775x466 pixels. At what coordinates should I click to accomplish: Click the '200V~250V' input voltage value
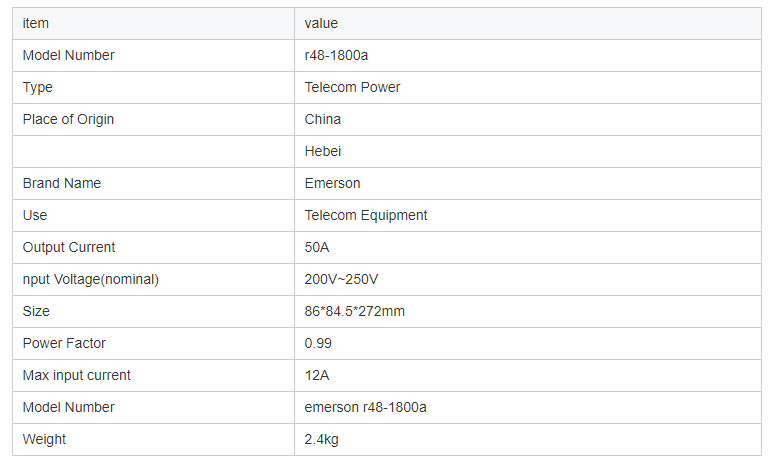point(341,279)
